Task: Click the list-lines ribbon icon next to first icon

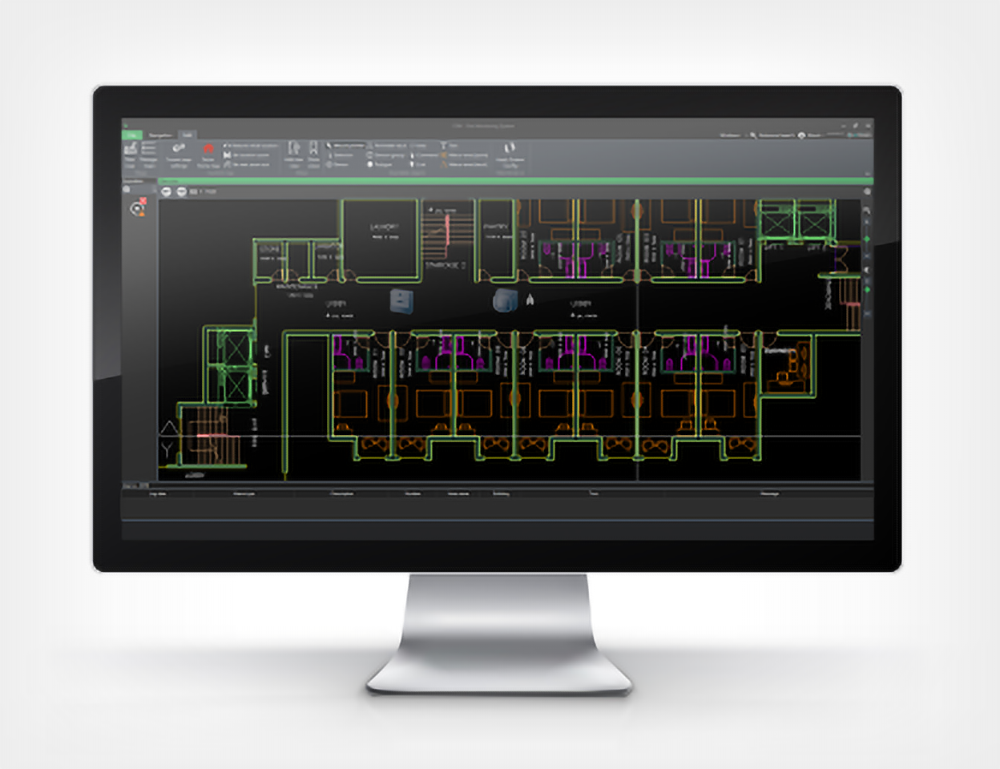Action: click(x=149, y=149)
